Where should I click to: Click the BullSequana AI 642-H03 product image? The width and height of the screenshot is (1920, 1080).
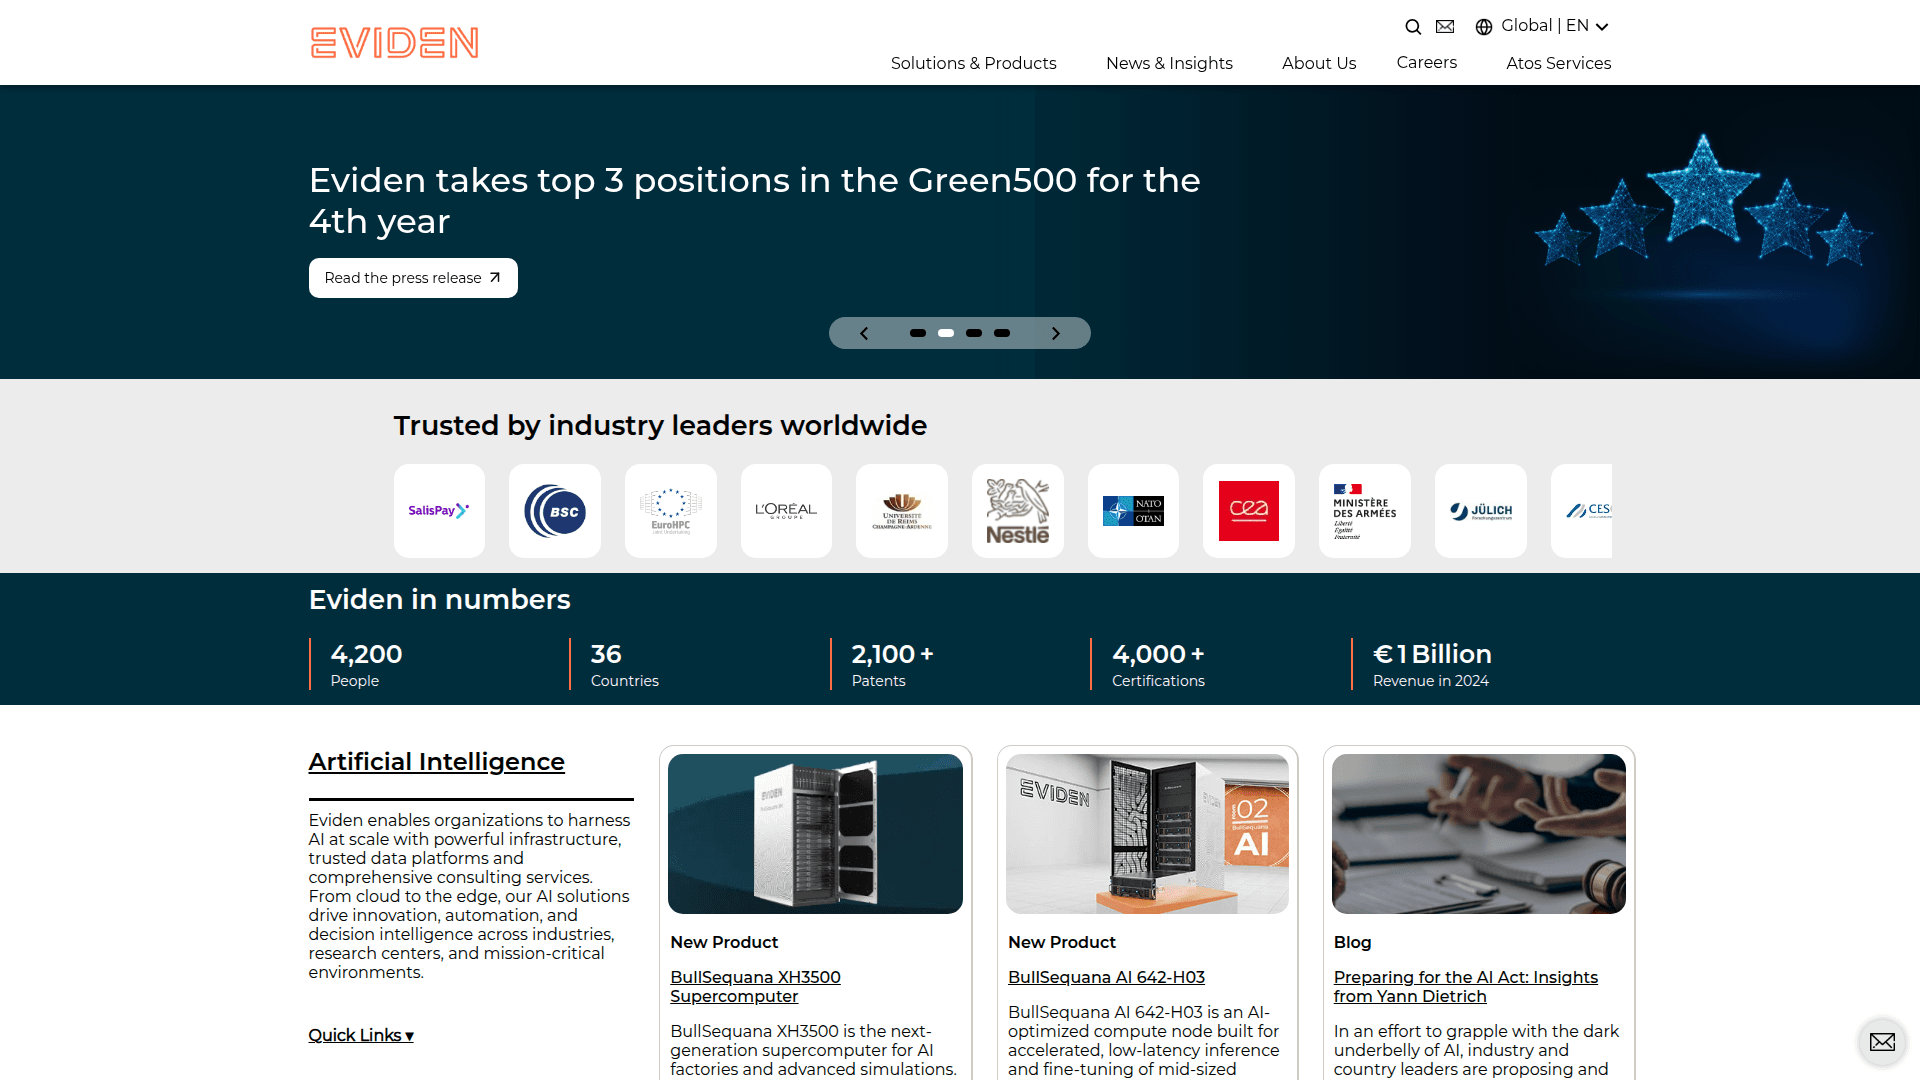pyautogui.click(x=1147, y=833)
